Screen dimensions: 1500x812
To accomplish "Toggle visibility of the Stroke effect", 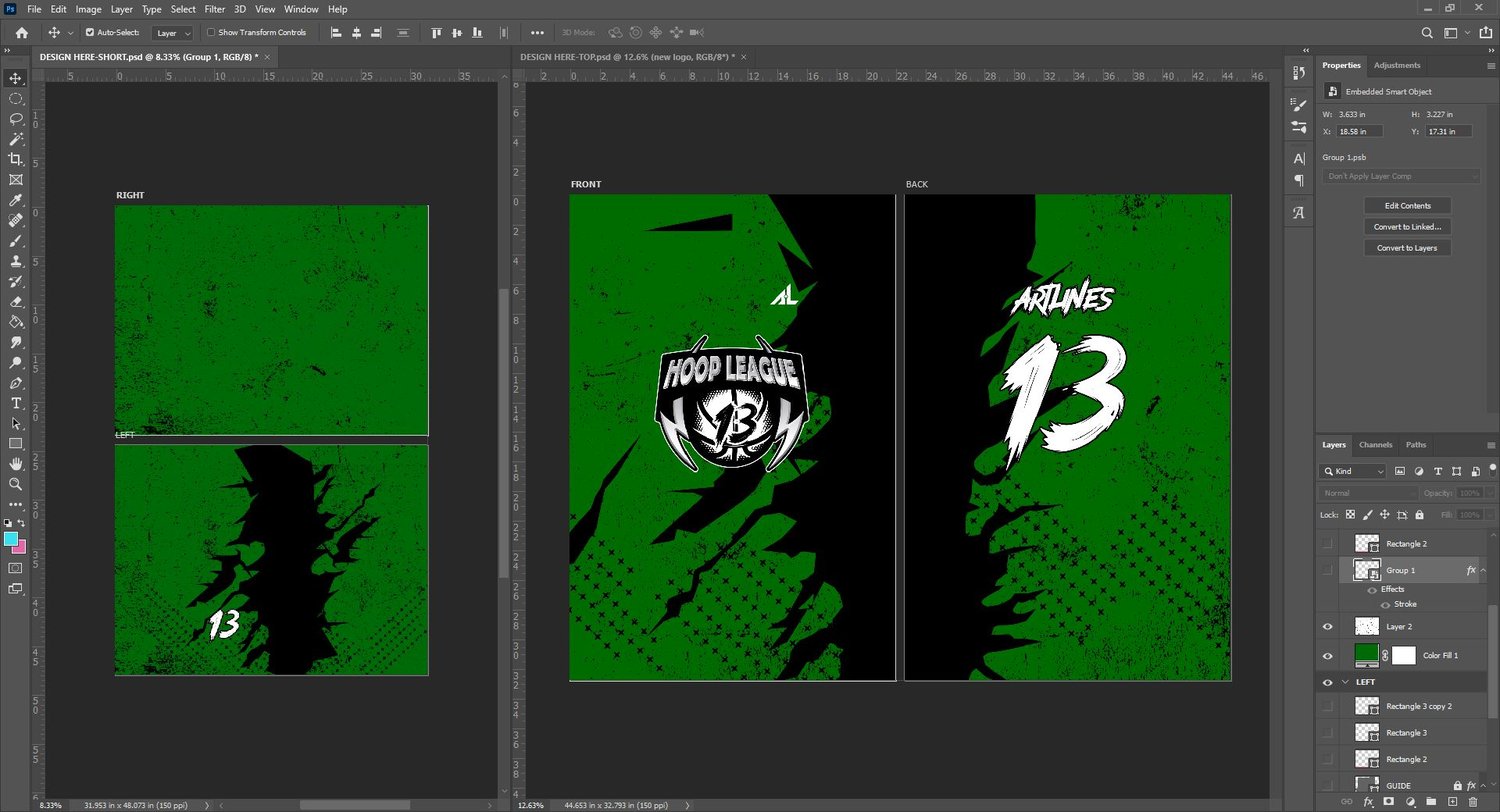I will (x=1385, y=605).
